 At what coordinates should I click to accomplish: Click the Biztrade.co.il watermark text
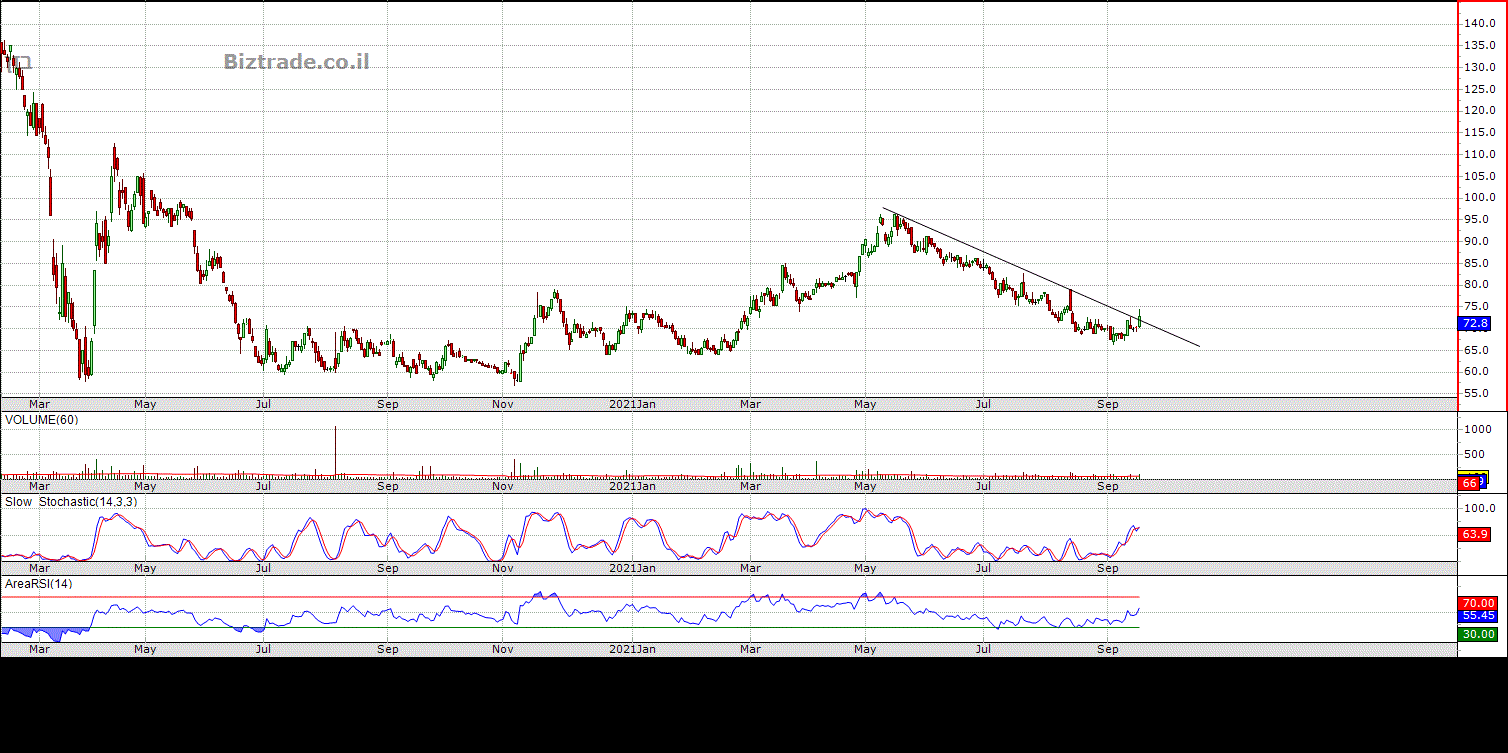[296, 62]
